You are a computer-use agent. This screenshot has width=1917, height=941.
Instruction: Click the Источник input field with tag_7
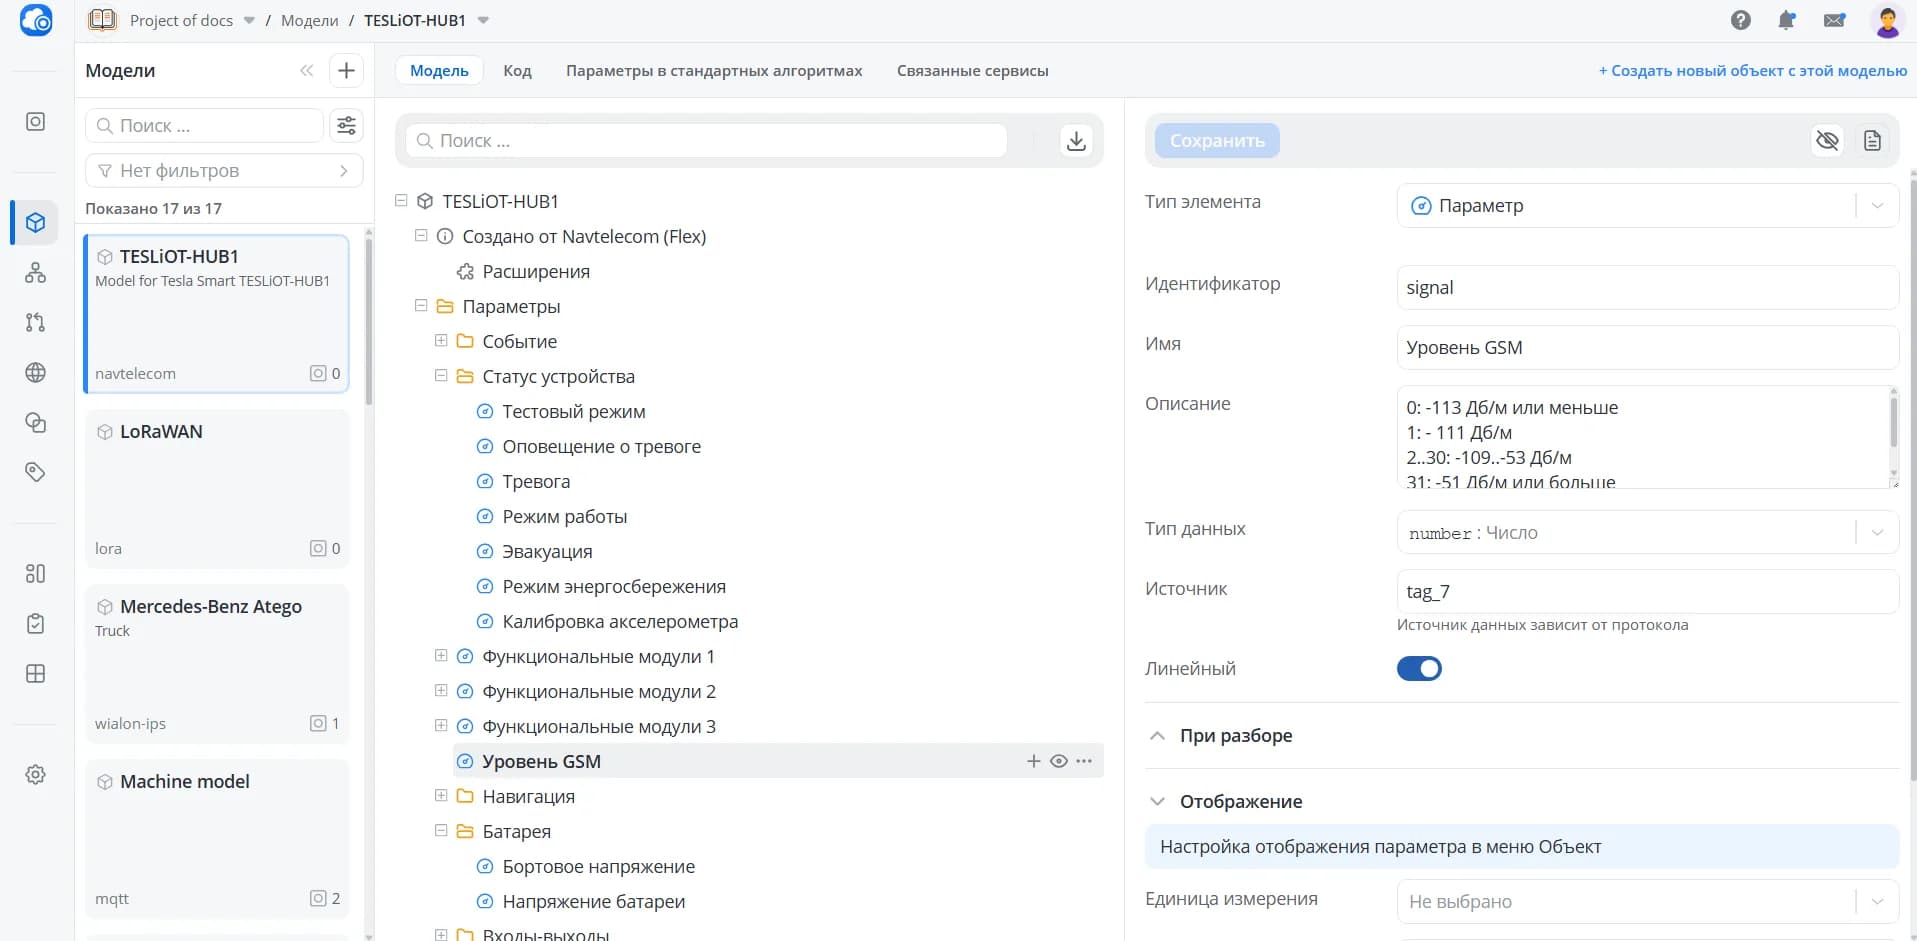(1647, 591)
